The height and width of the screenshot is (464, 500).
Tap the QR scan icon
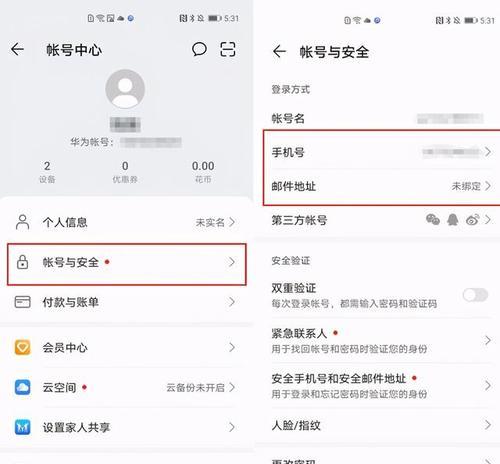(x=228, y=49)
